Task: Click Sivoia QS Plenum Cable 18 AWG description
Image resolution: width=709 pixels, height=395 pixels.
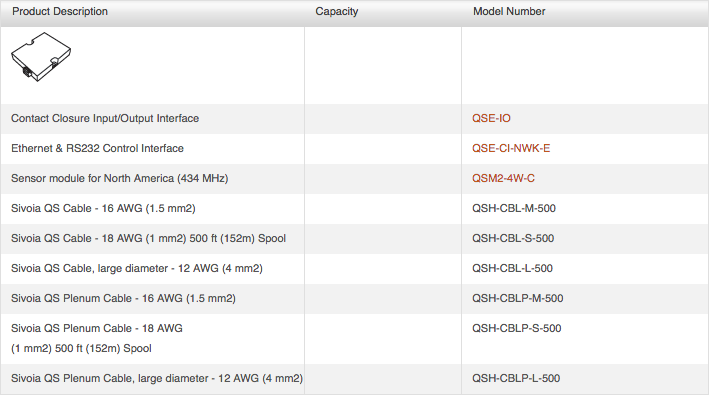Action: click(x=97, y=338)
